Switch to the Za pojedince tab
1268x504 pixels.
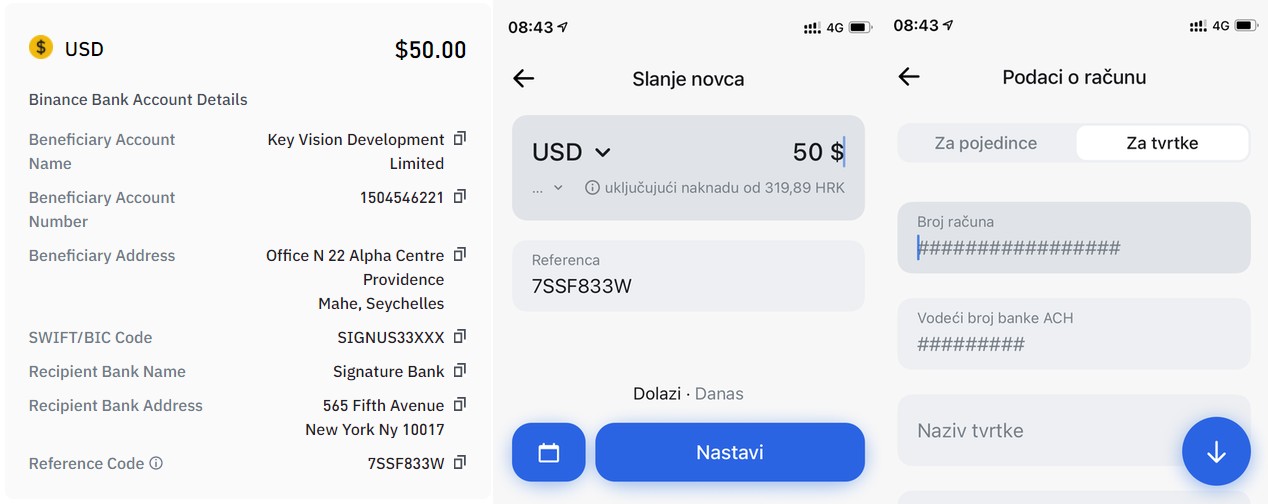point(985,143)
